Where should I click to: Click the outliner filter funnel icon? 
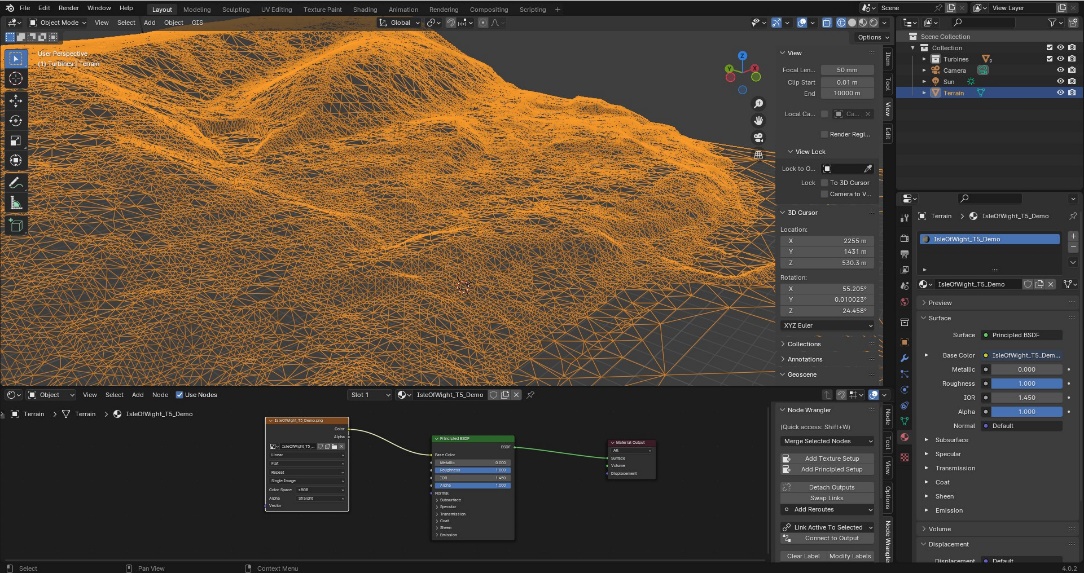point(1052,23)
